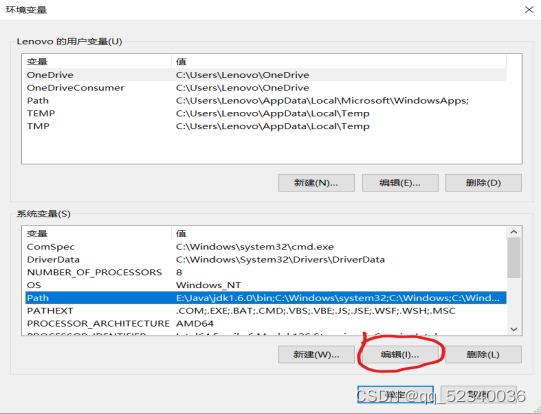The height and width of the screenshot is (414, 541).
Task: Click the Windows_NT value cell
Action: [208, 285]
